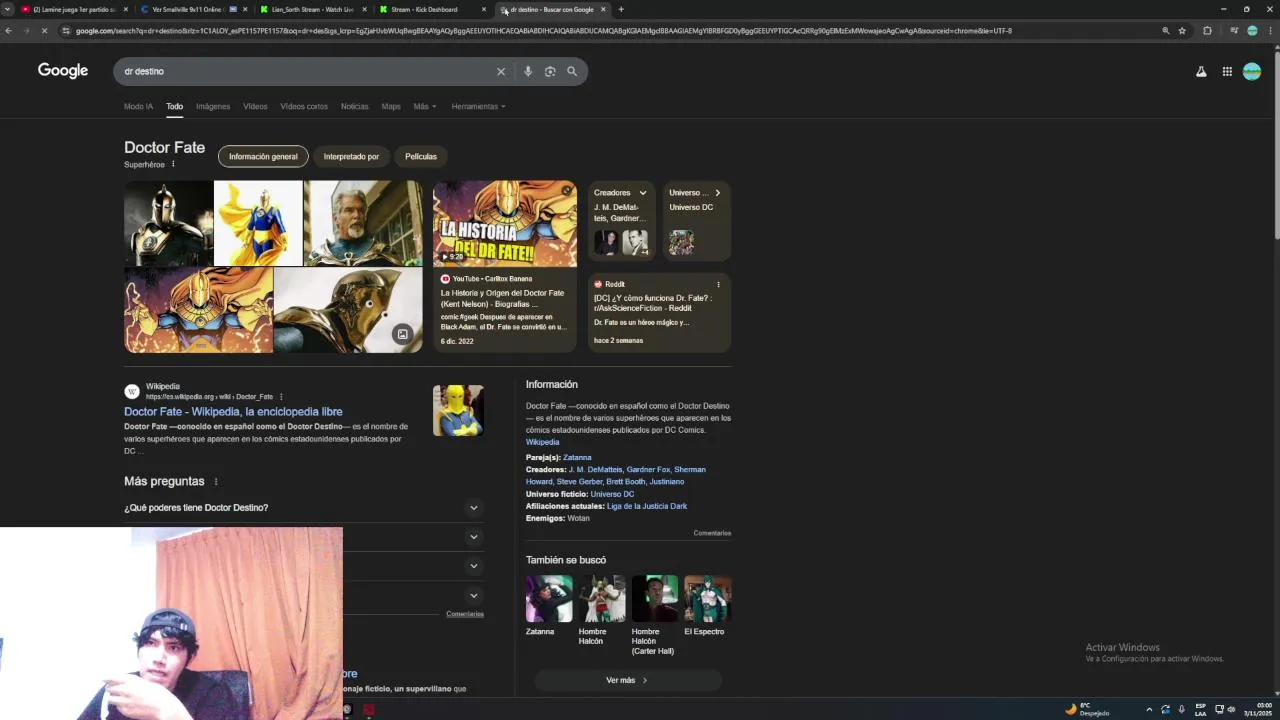1280x720 pixels.
Task: Open Doctor Fate Wikipedia result link
Action: click(x=233, y=412)
